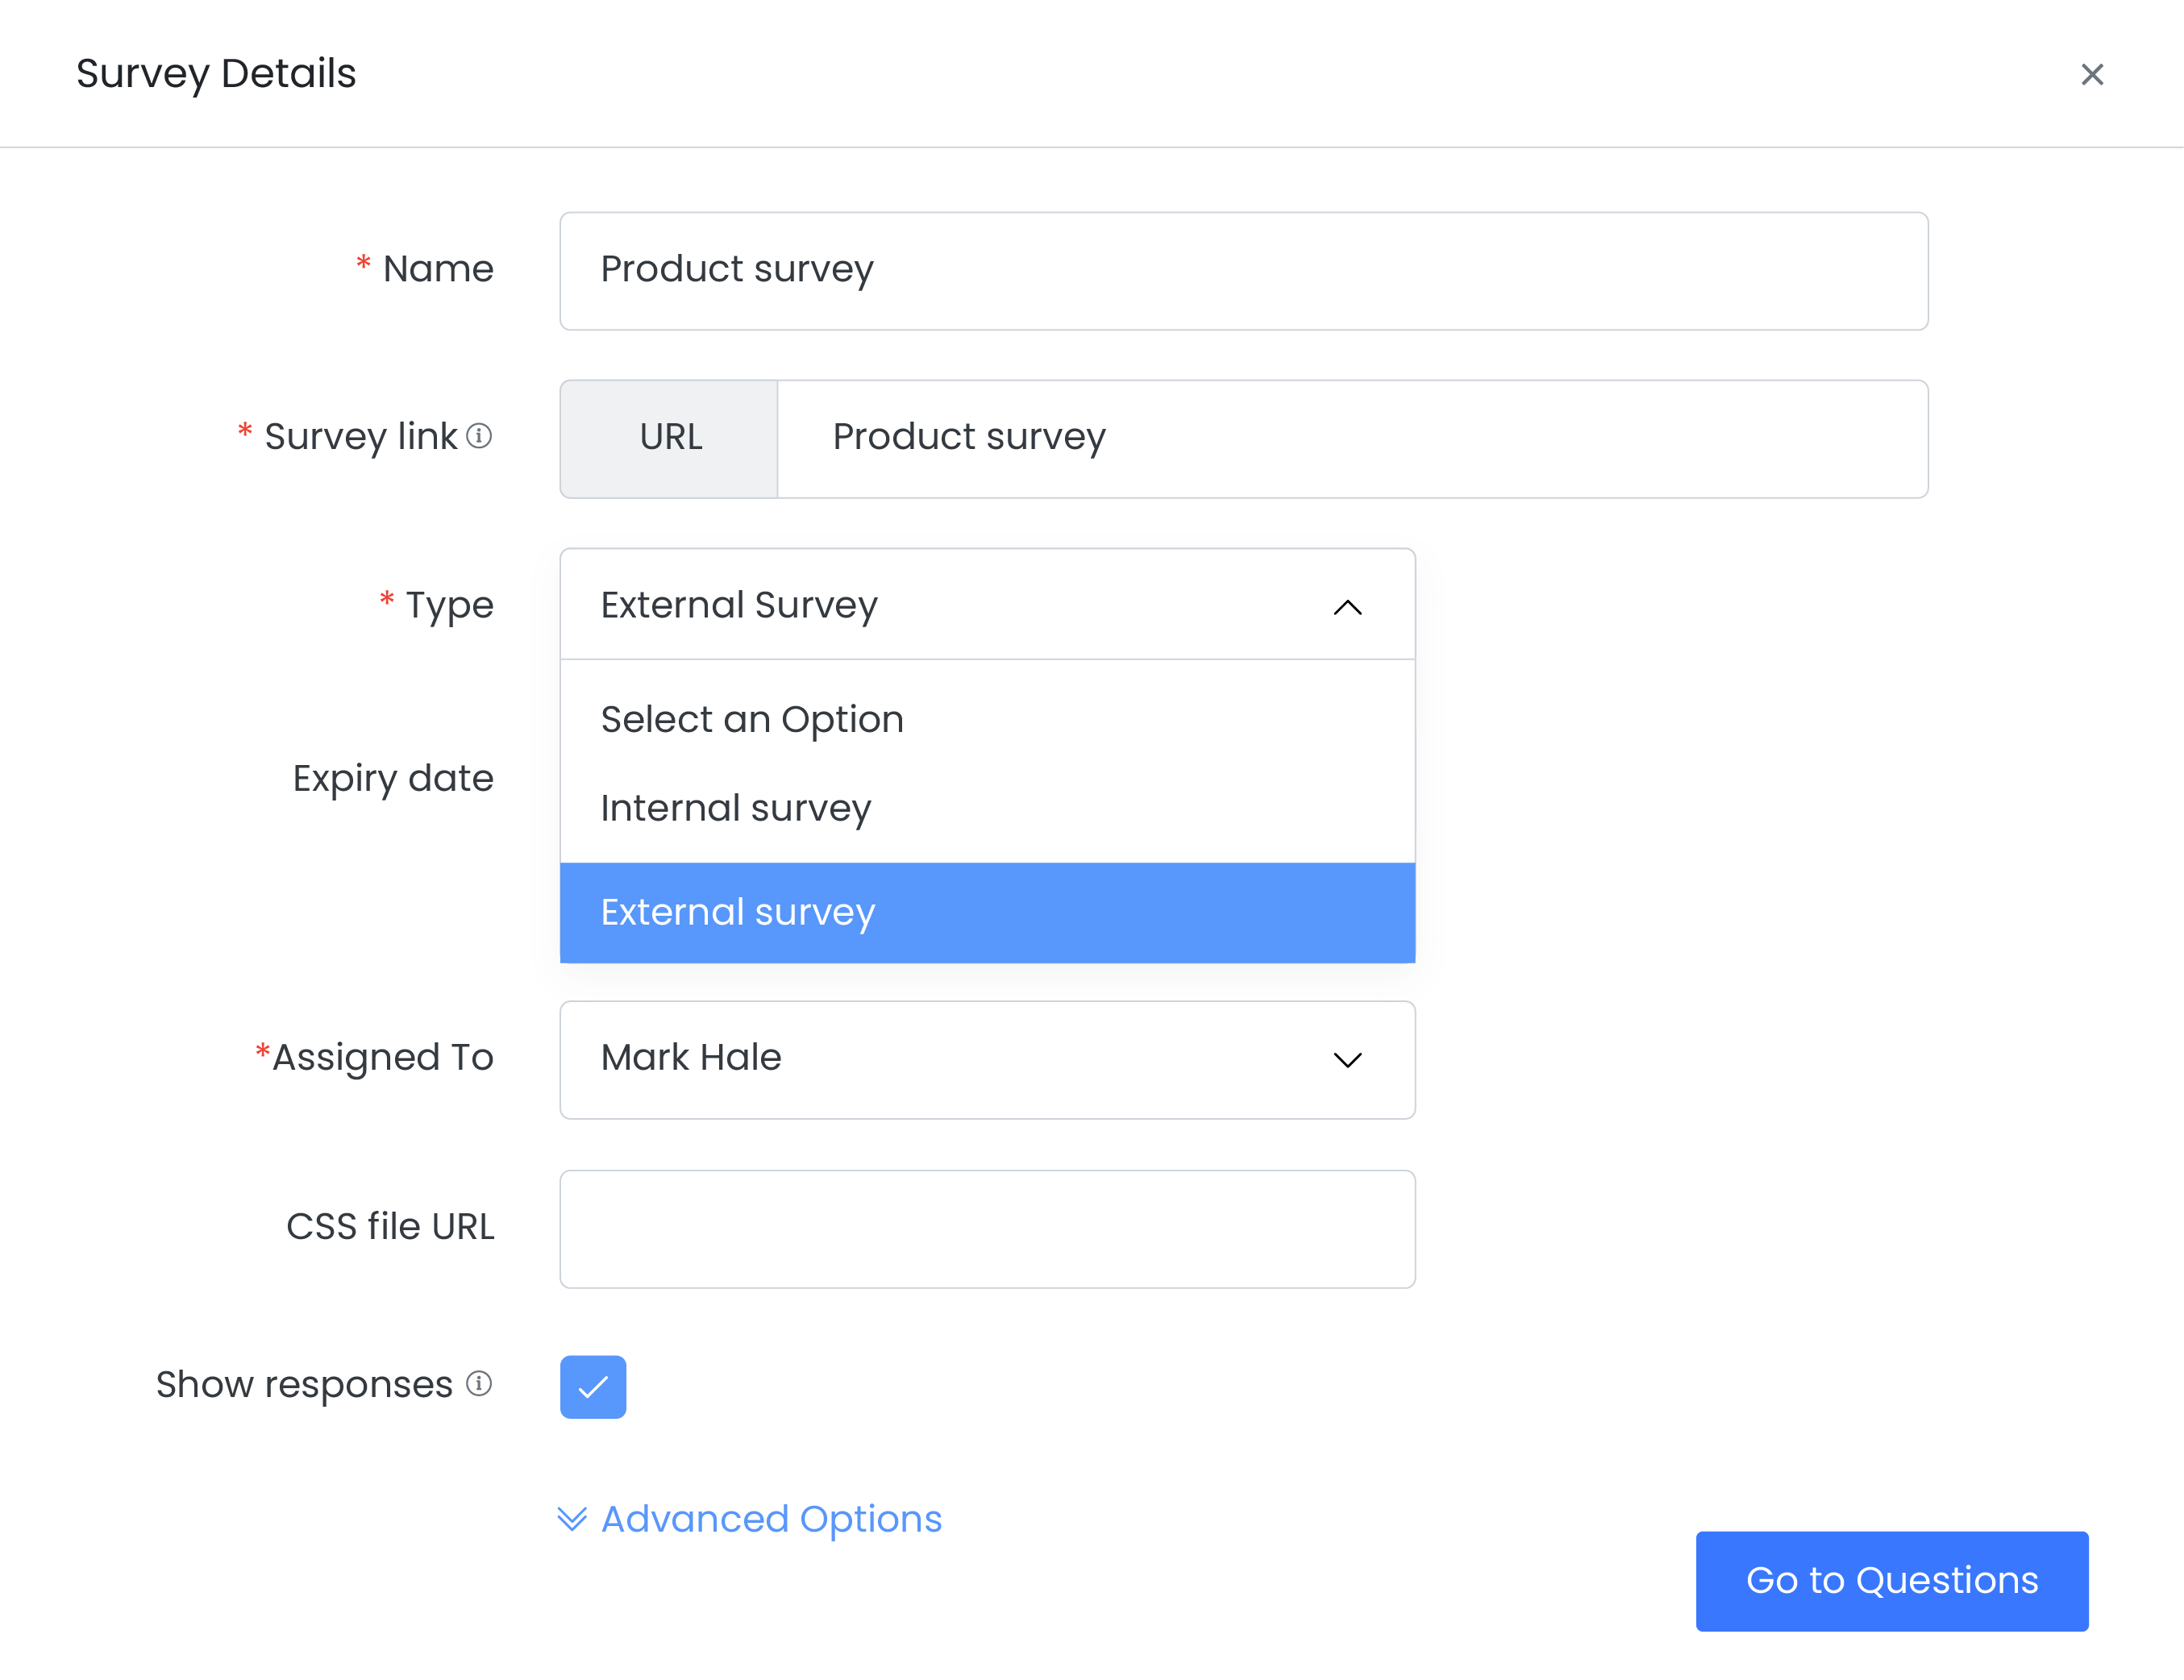Click the URL prefix box
The width and height of the screenshot is (2184, 1680).
coord(669,439)
